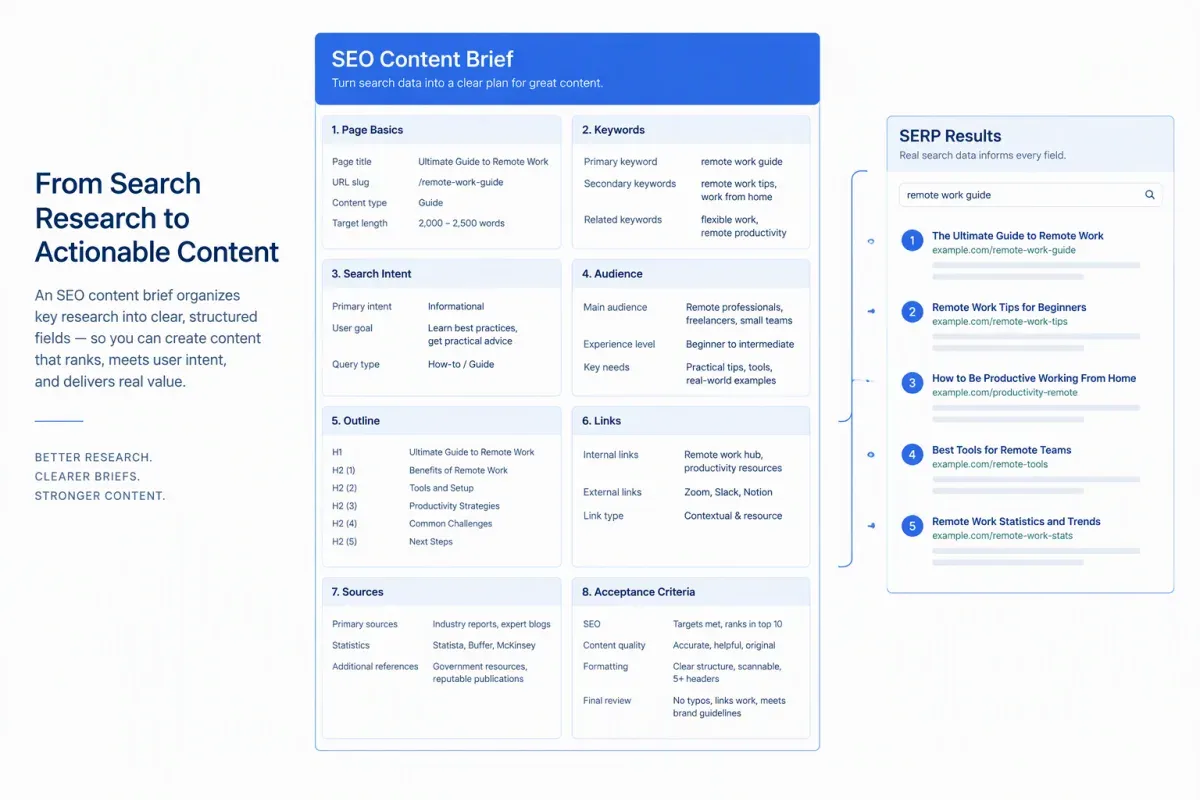1200x800 pixels.
Task: Open 'Remote Work Statistics and Trends' result
Action: point(1016,521)
